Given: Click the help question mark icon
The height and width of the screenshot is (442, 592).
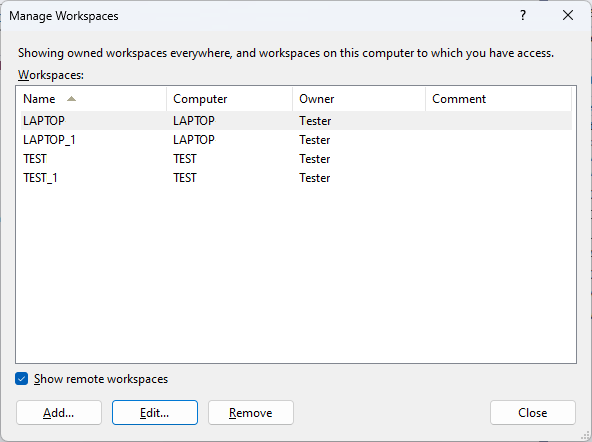Looking at the screenshot, I should [x=523, y=15].
